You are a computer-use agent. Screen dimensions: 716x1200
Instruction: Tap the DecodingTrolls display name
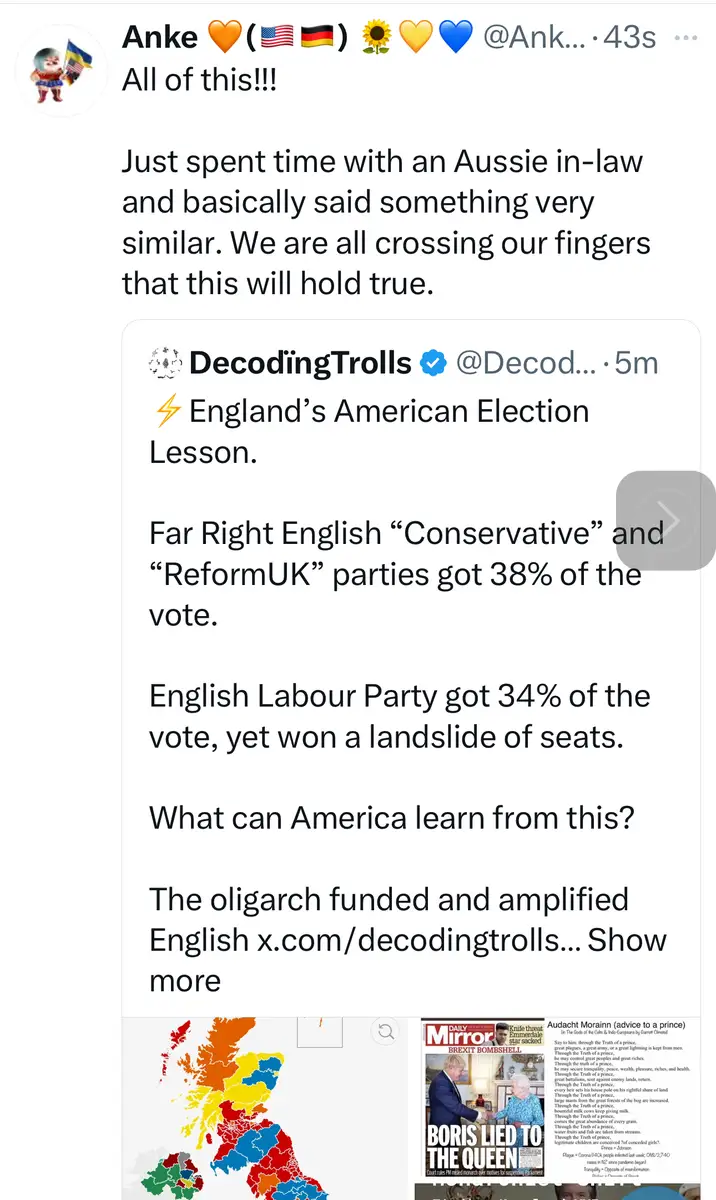tap(300, 363)
